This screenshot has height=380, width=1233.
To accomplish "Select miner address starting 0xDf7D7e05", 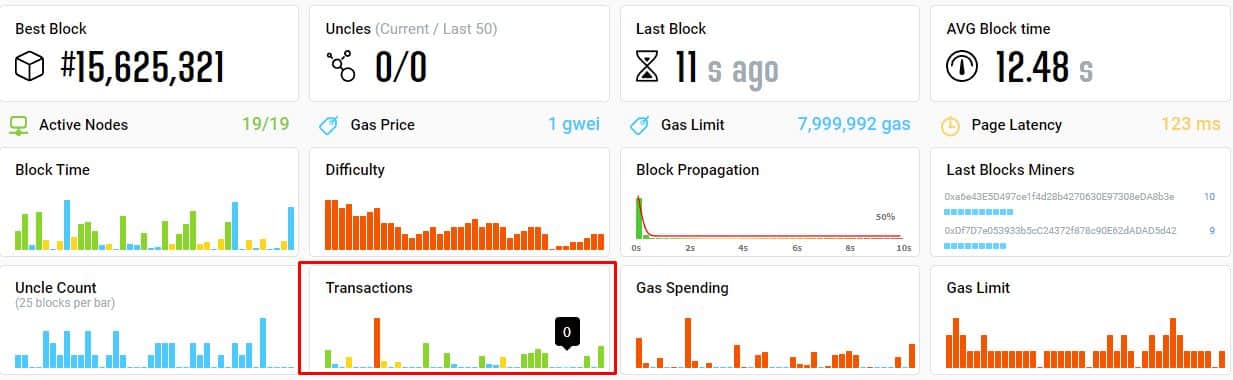I will [1060, 231].
